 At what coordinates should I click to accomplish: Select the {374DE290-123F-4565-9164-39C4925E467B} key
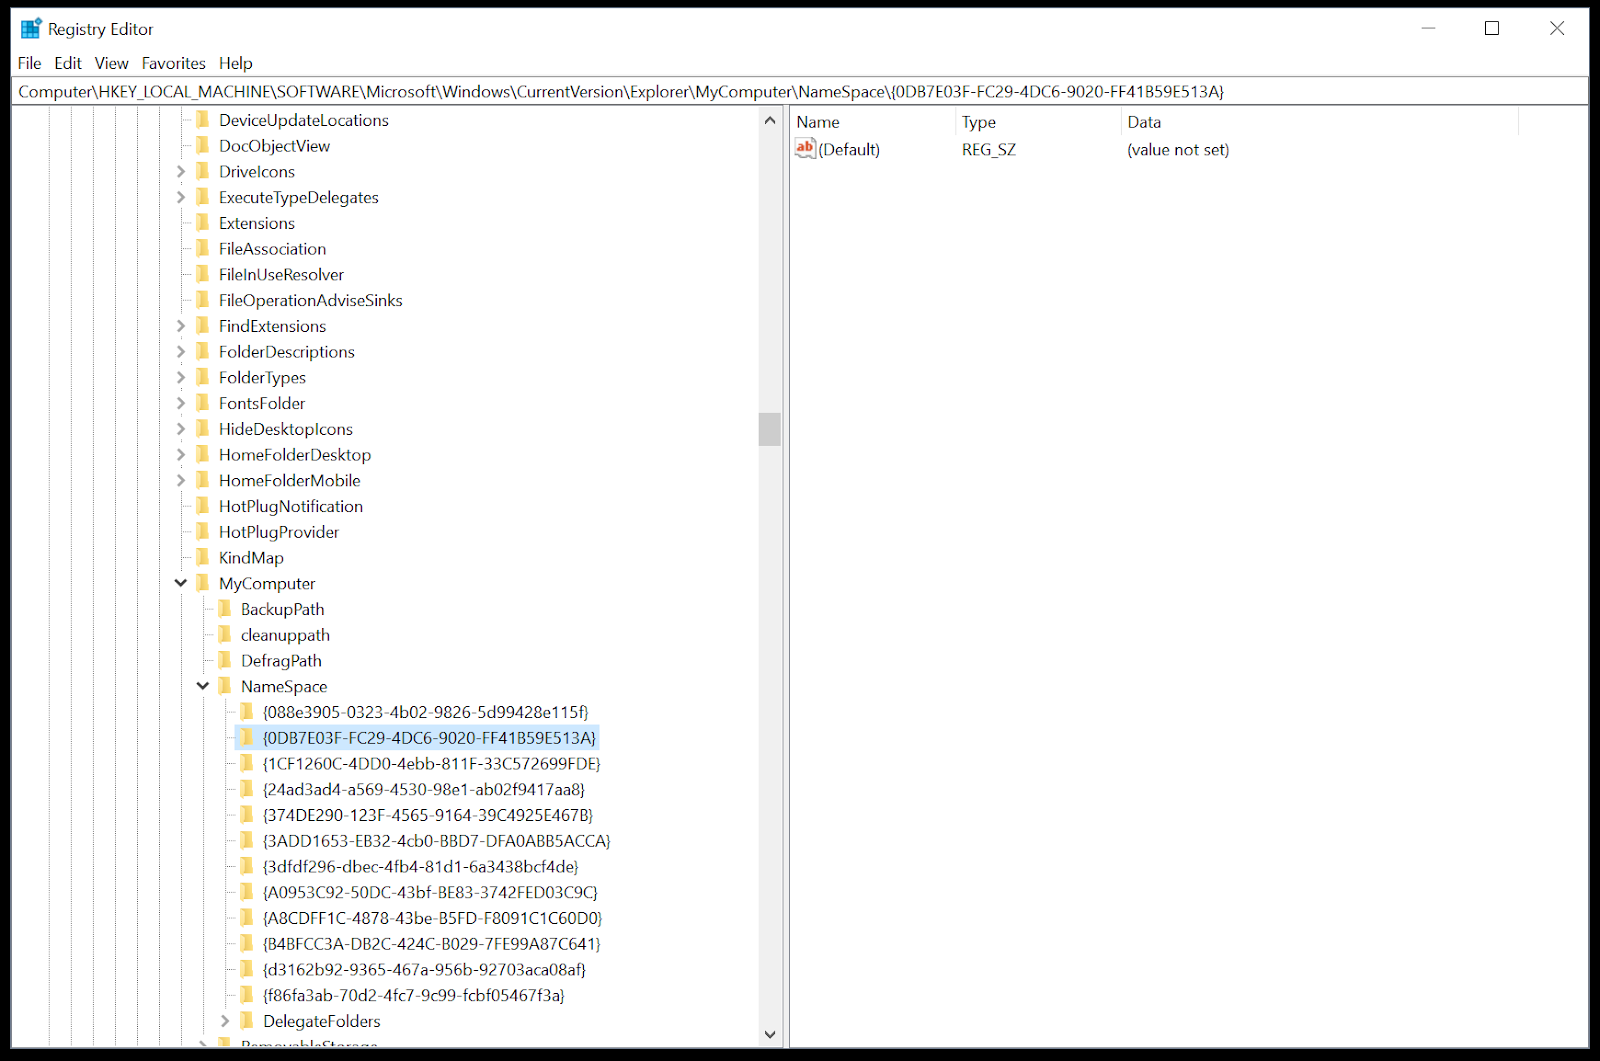[428, 815]
